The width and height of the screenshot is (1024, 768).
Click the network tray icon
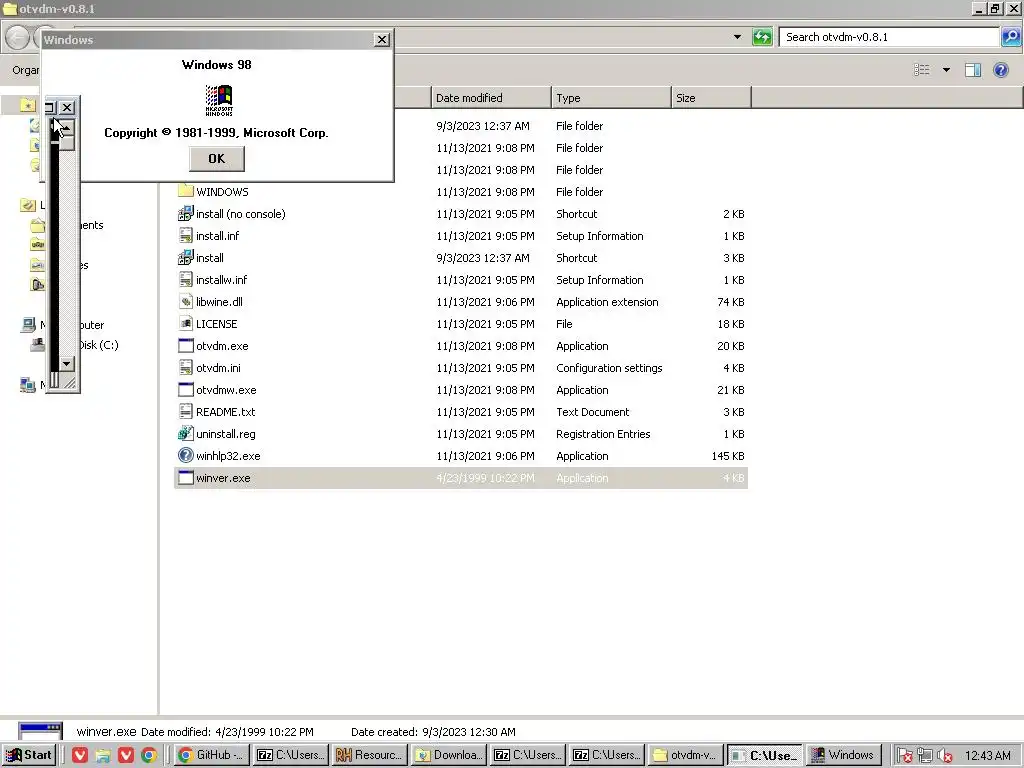point(924,756)
